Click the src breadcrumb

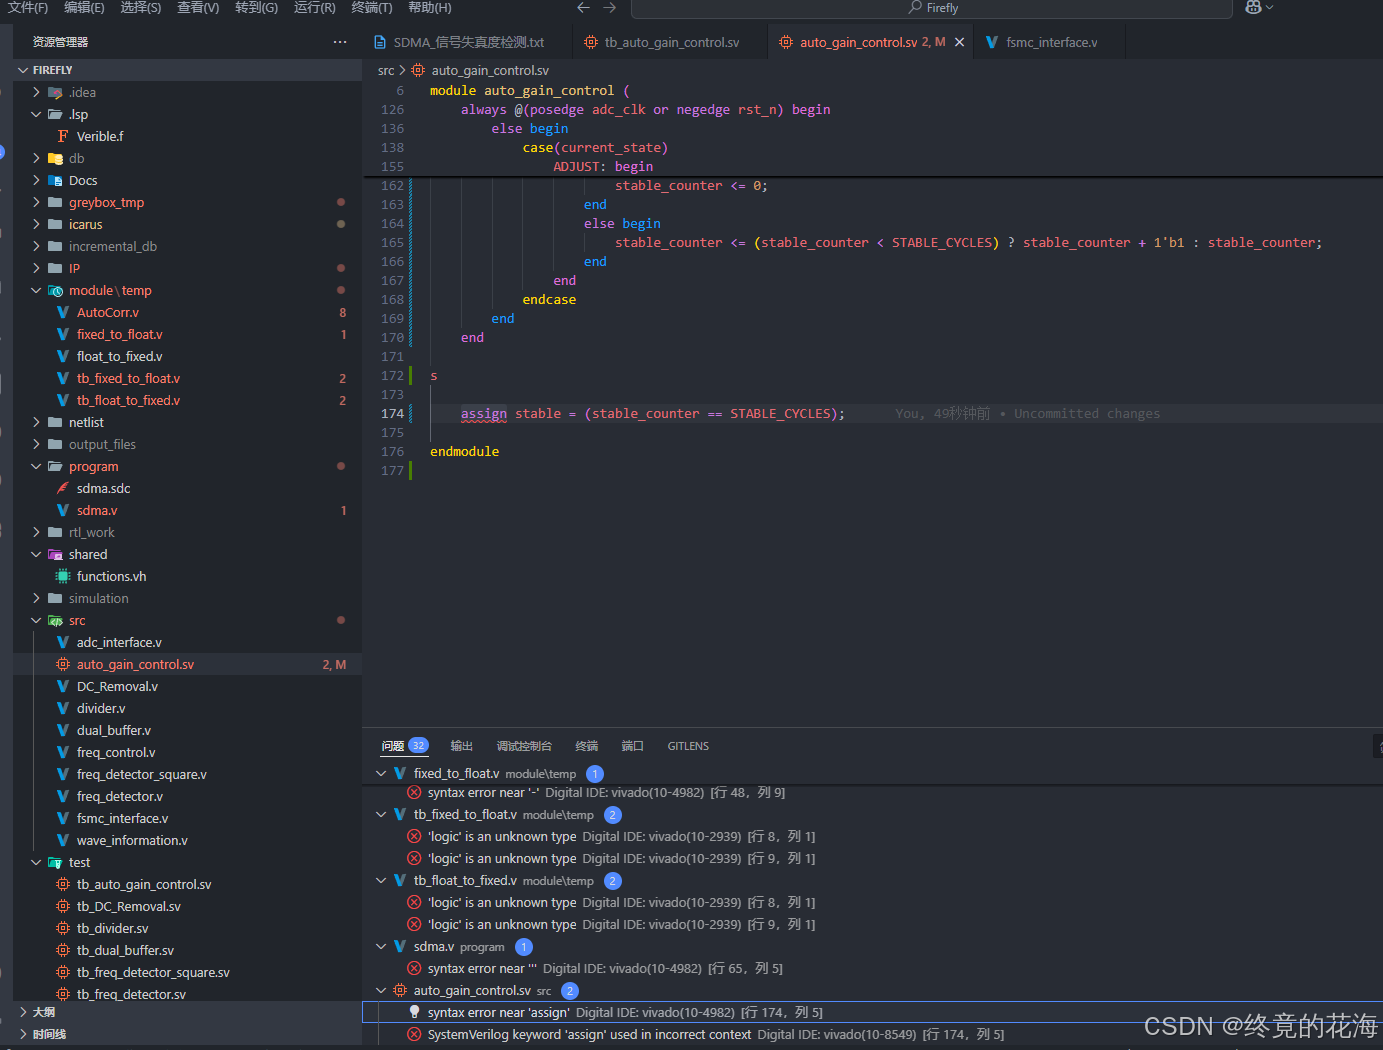(x=386, y=70)
